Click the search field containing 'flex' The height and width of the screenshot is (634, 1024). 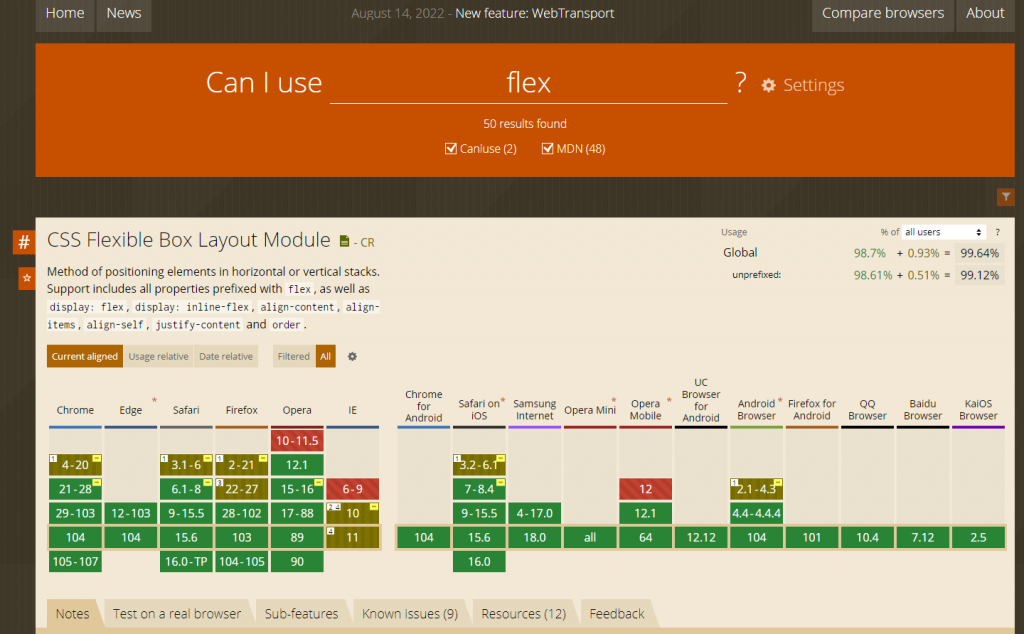click(528, 82)
